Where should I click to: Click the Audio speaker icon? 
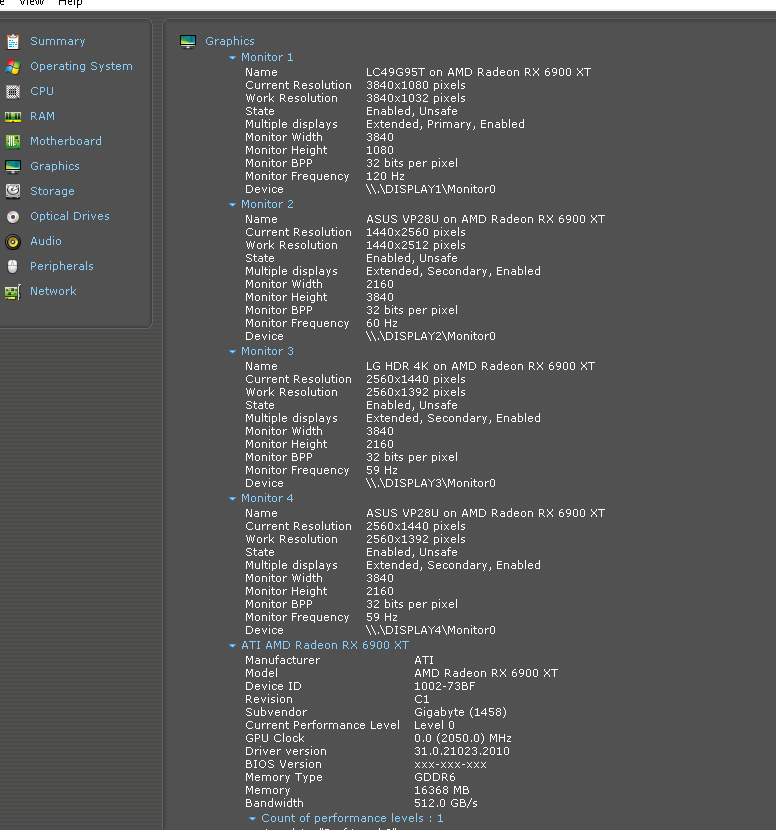click(x=13, y=241)
